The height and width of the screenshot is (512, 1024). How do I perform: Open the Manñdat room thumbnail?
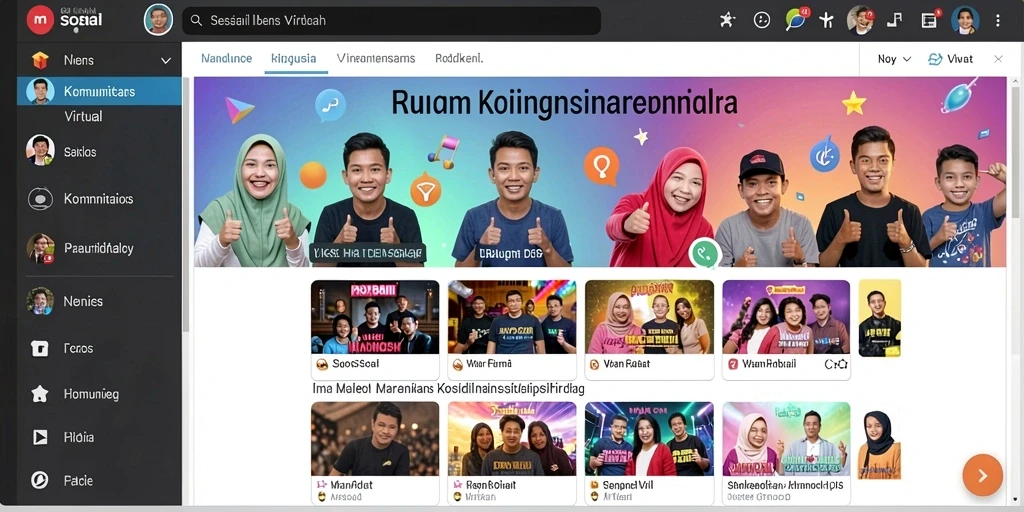(x=375, y=439)
